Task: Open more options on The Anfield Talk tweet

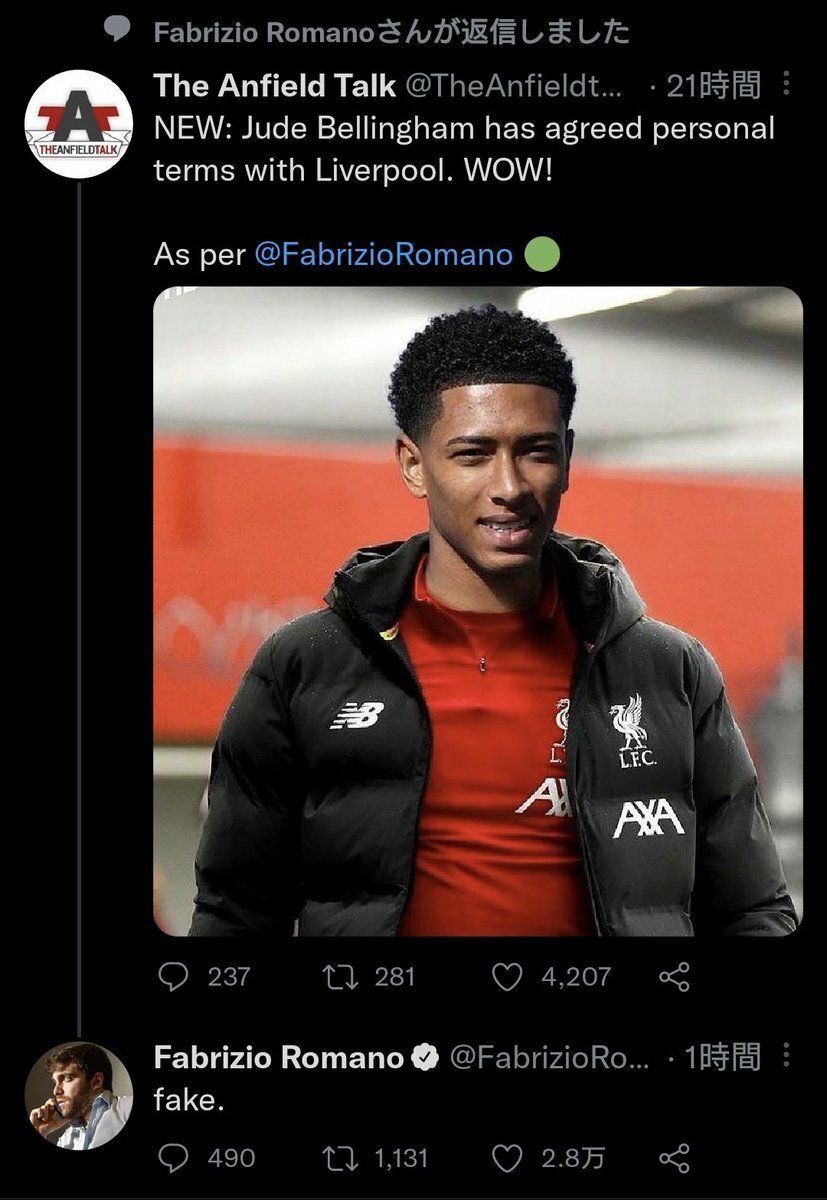Action: (x=786, y=86)
